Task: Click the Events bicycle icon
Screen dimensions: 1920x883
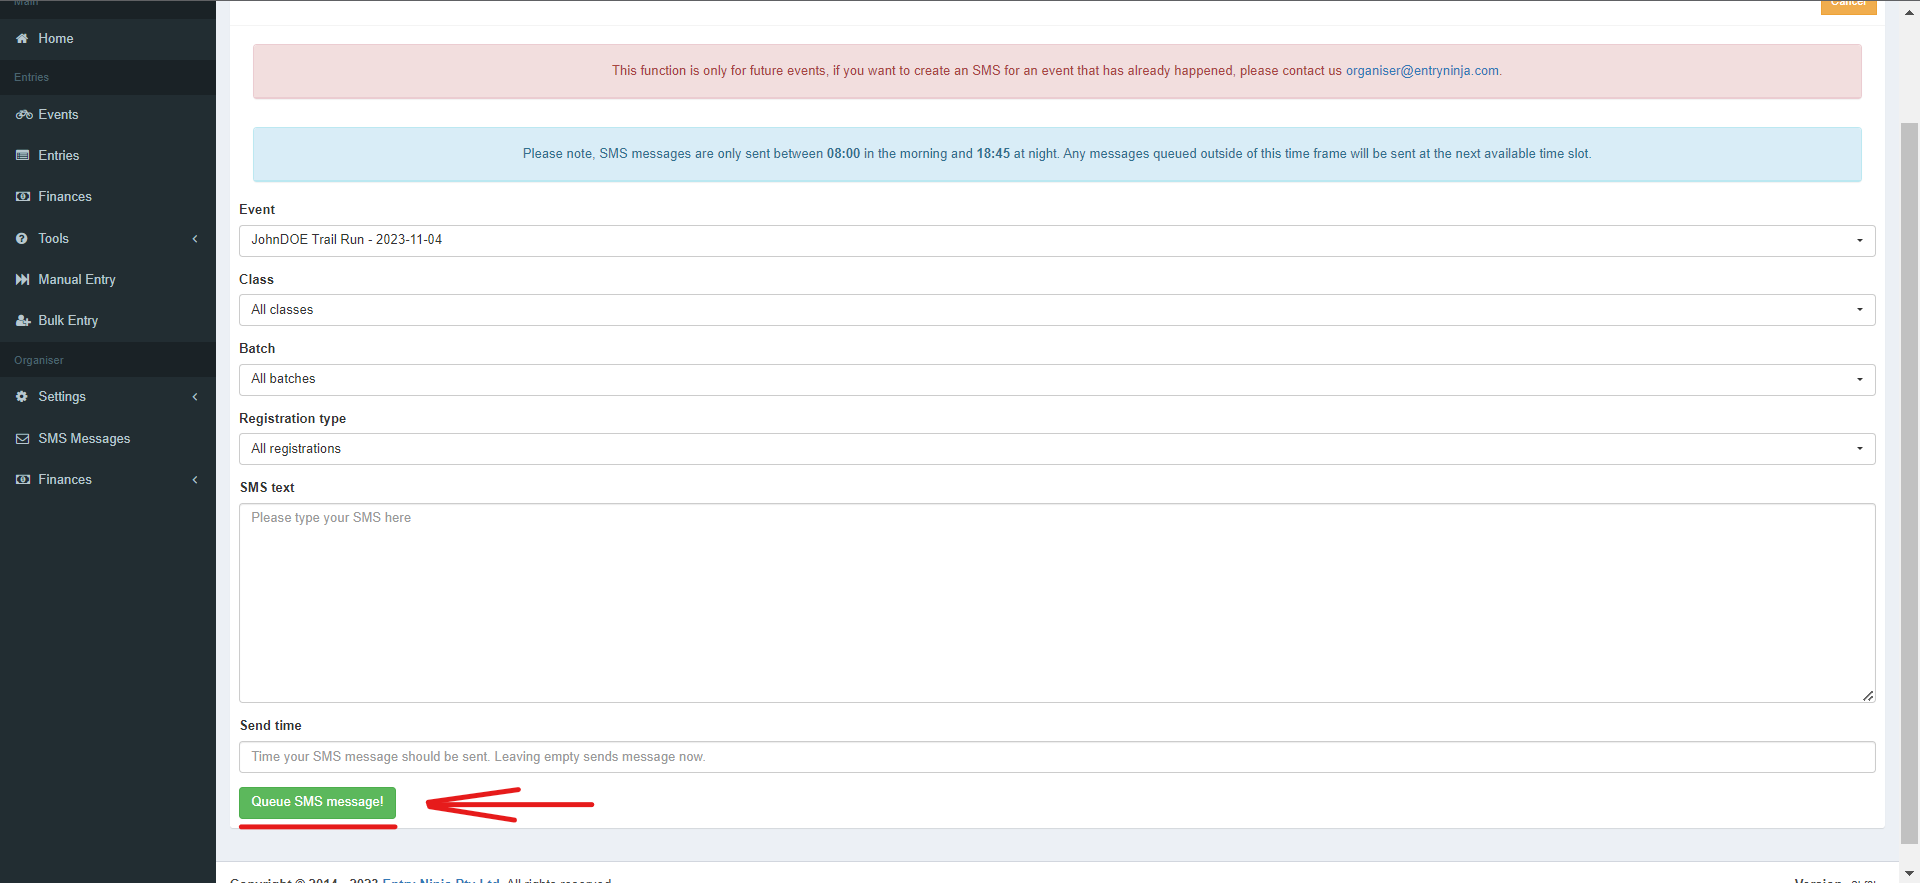Action: point(24,114)
